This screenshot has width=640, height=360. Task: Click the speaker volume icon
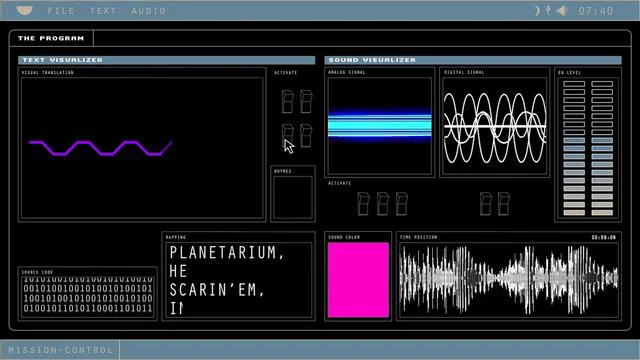pyautogui.click(x=562, y=11)
